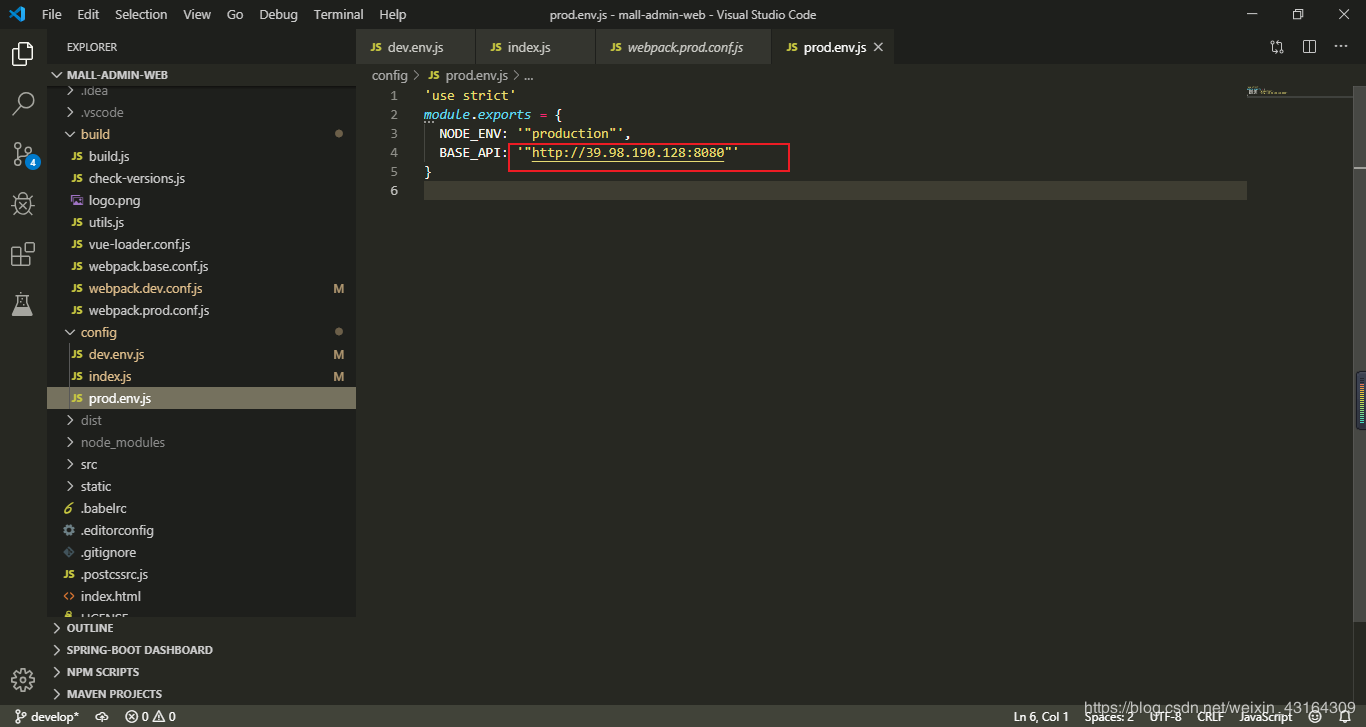
Task: Switch to the webpack.prod.conf.js tab
Action: 683,47
